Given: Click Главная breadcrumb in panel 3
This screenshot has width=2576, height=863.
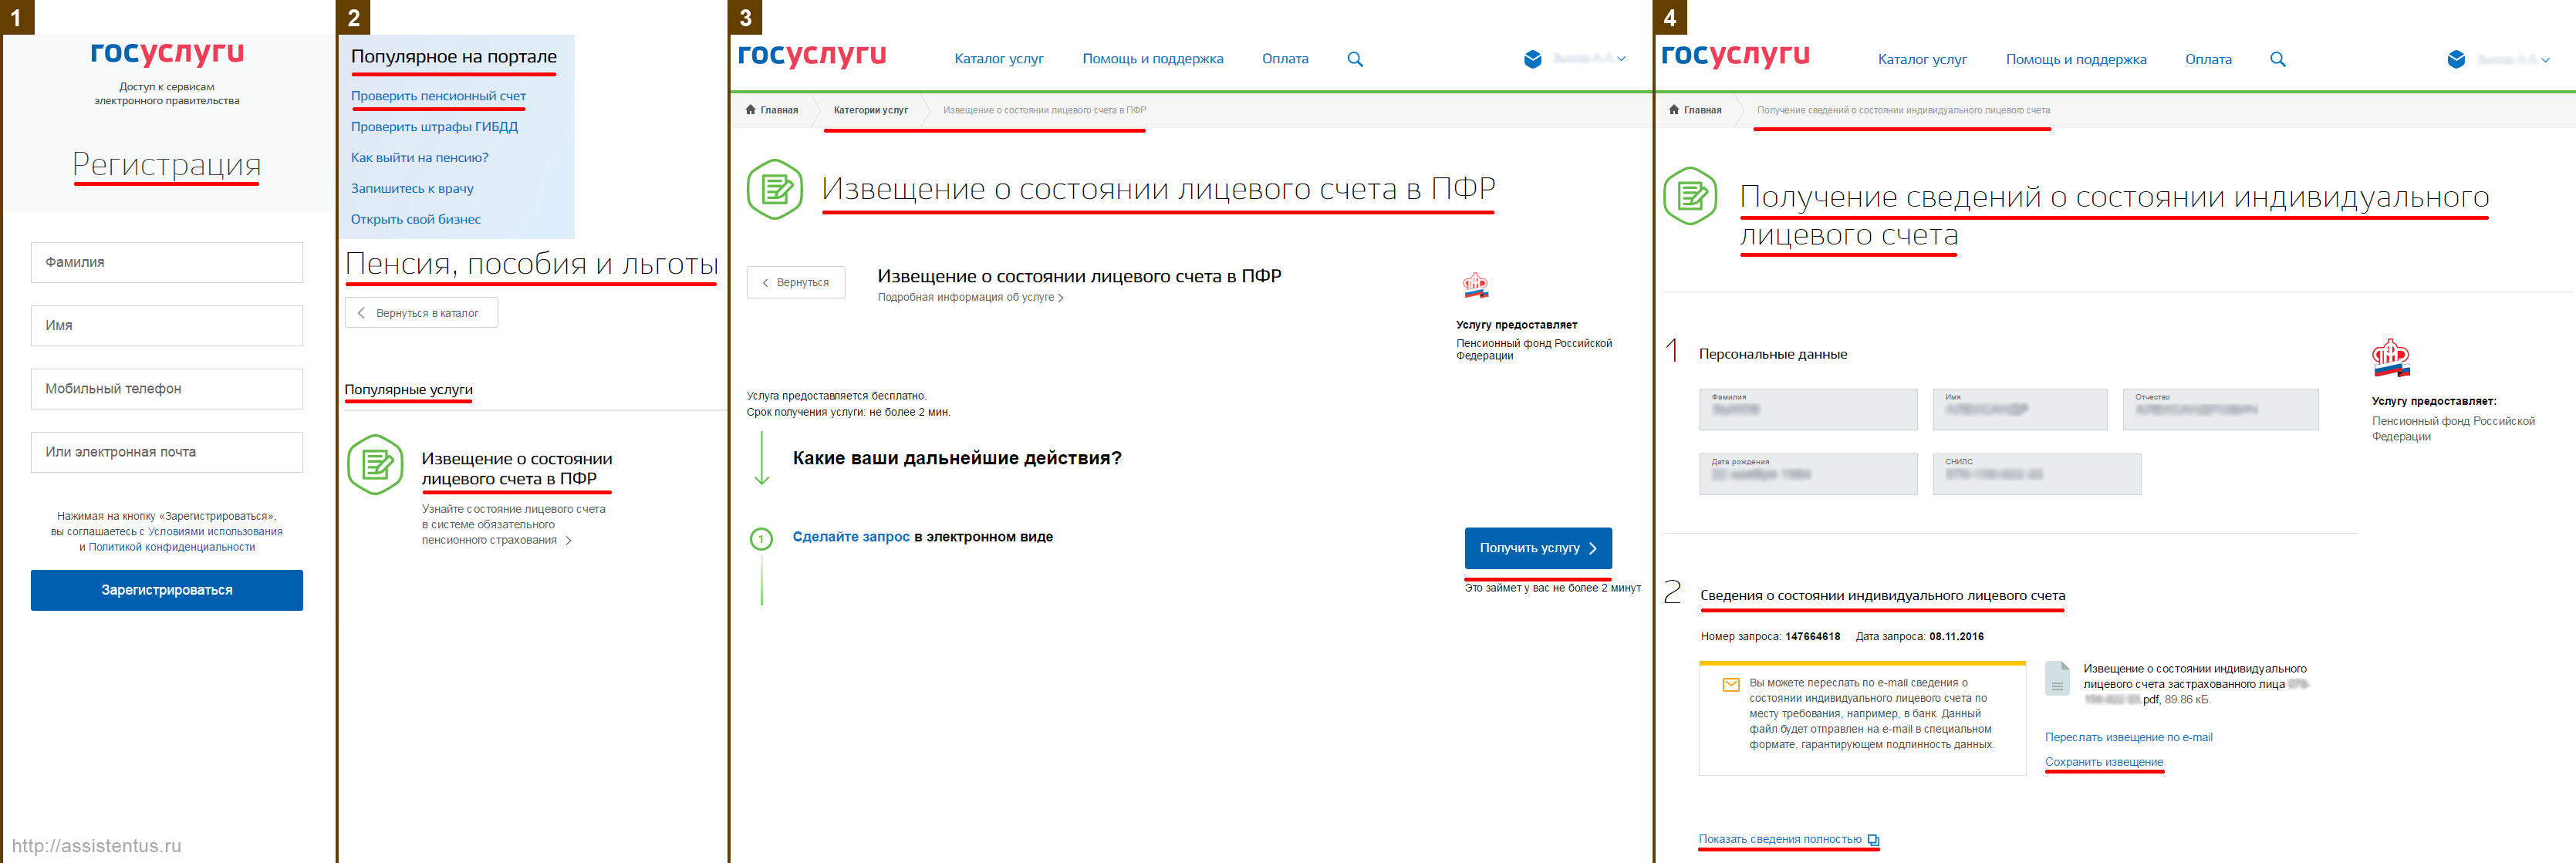Looking at the screenshot, I should click(779, 110).
